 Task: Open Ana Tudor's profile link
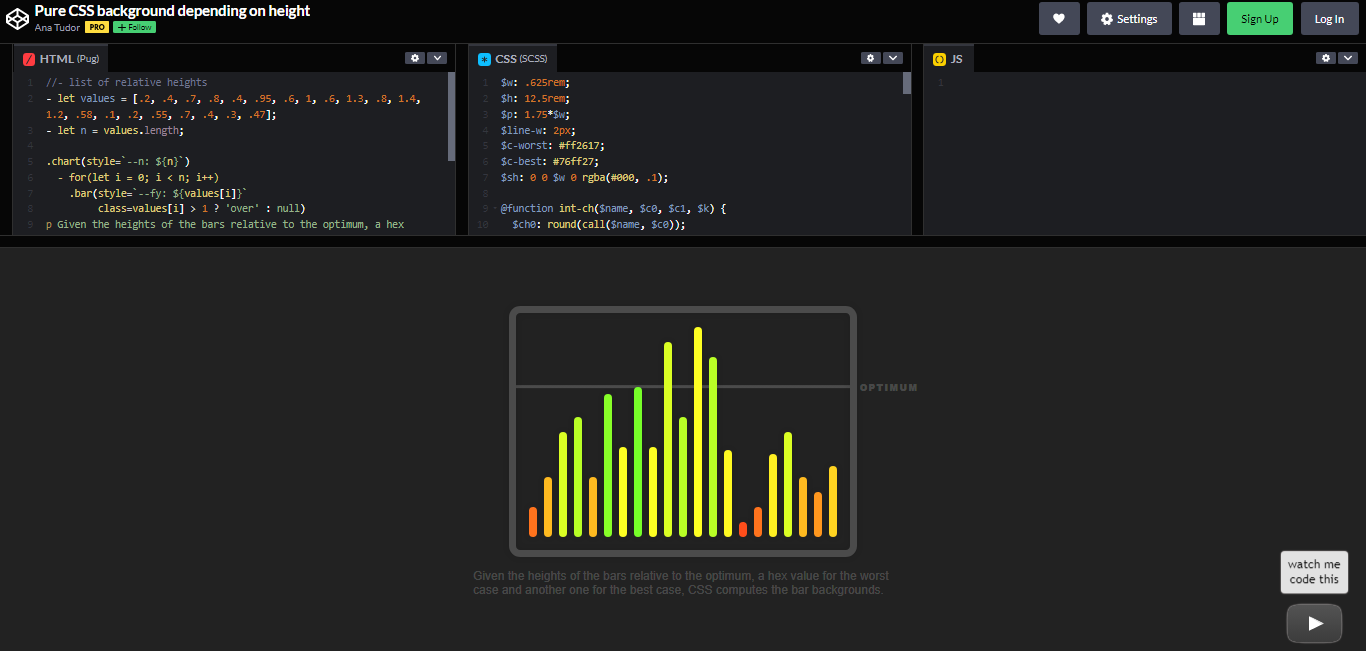pyautogui.click(x=58, y=27)
